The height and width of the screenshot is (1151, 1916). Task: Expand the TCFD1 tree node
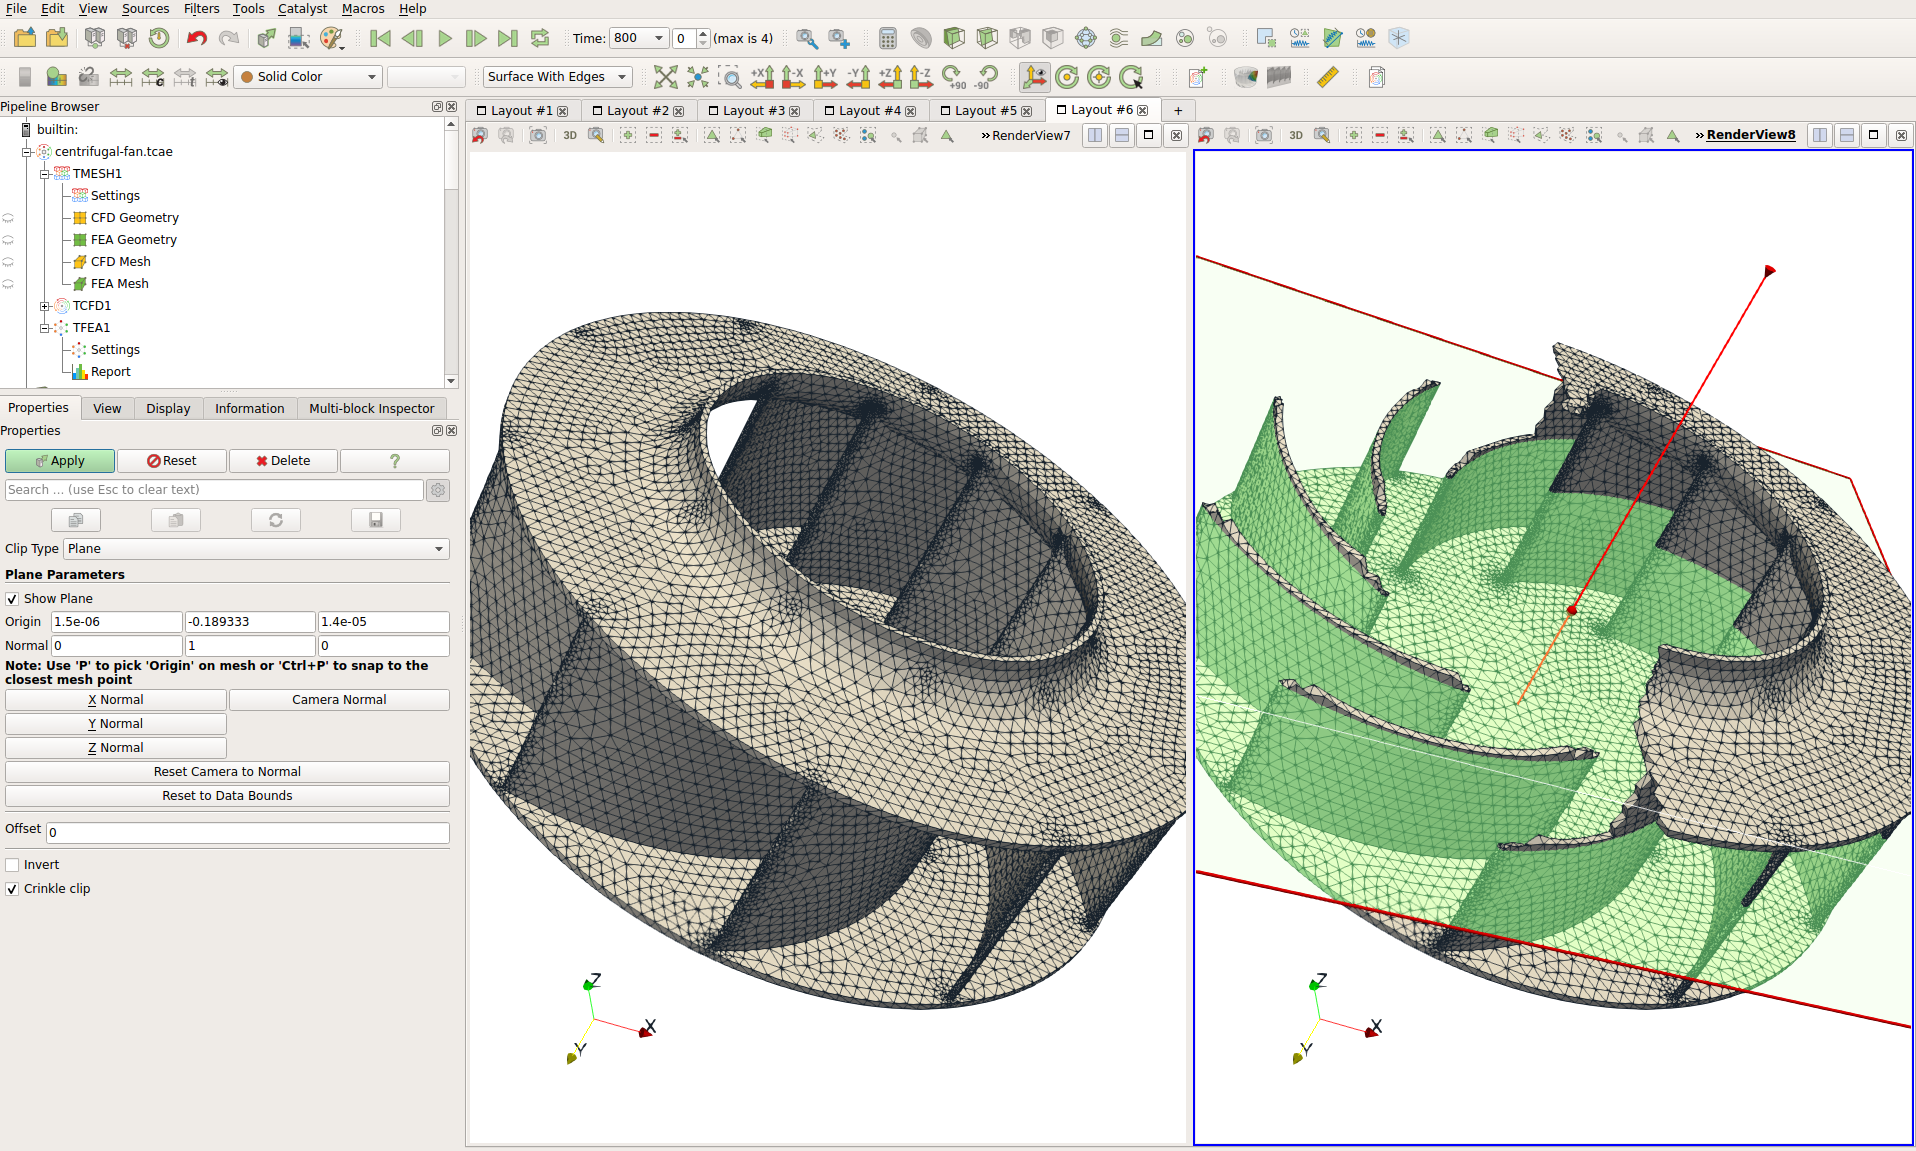click(44, 306)
